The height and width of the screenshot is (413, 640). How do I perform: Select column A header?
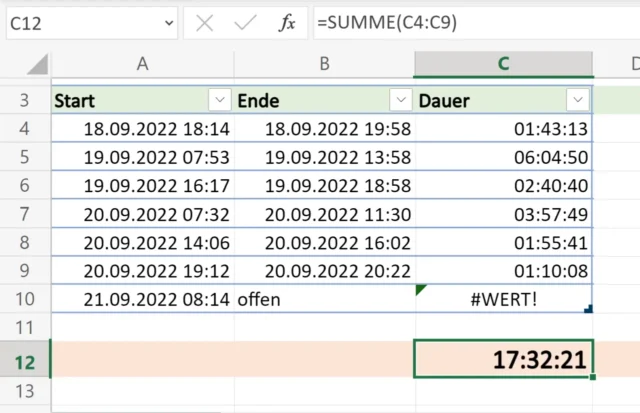tap(143, 64)
